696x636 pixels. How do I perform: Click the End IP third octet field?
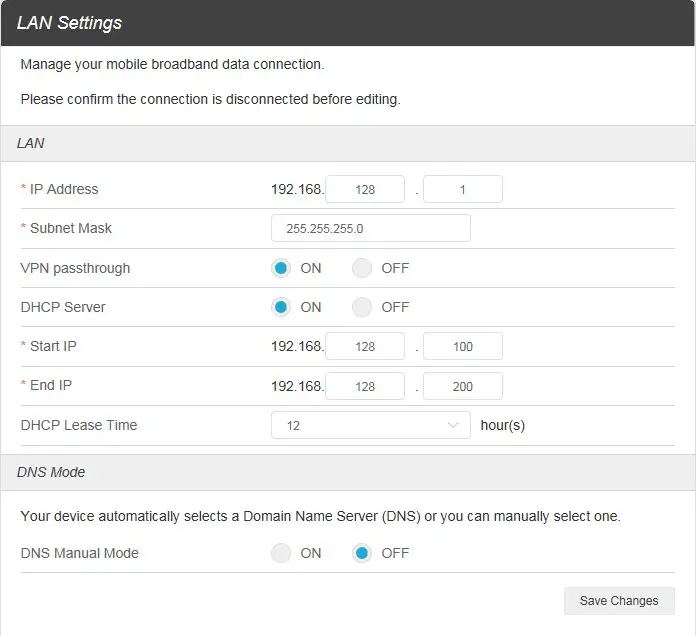(x=365, y=386)
